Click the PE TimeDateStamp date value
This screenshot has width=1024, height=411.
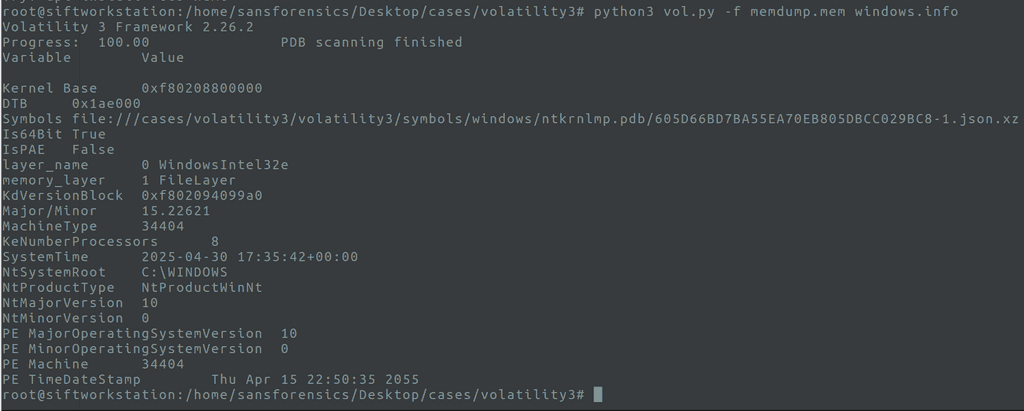coord(315,380)
